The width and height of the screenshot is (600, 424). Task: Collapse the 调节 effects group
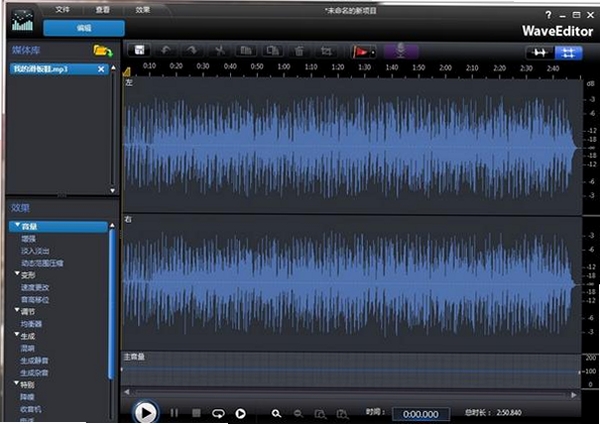click(17, 310)
